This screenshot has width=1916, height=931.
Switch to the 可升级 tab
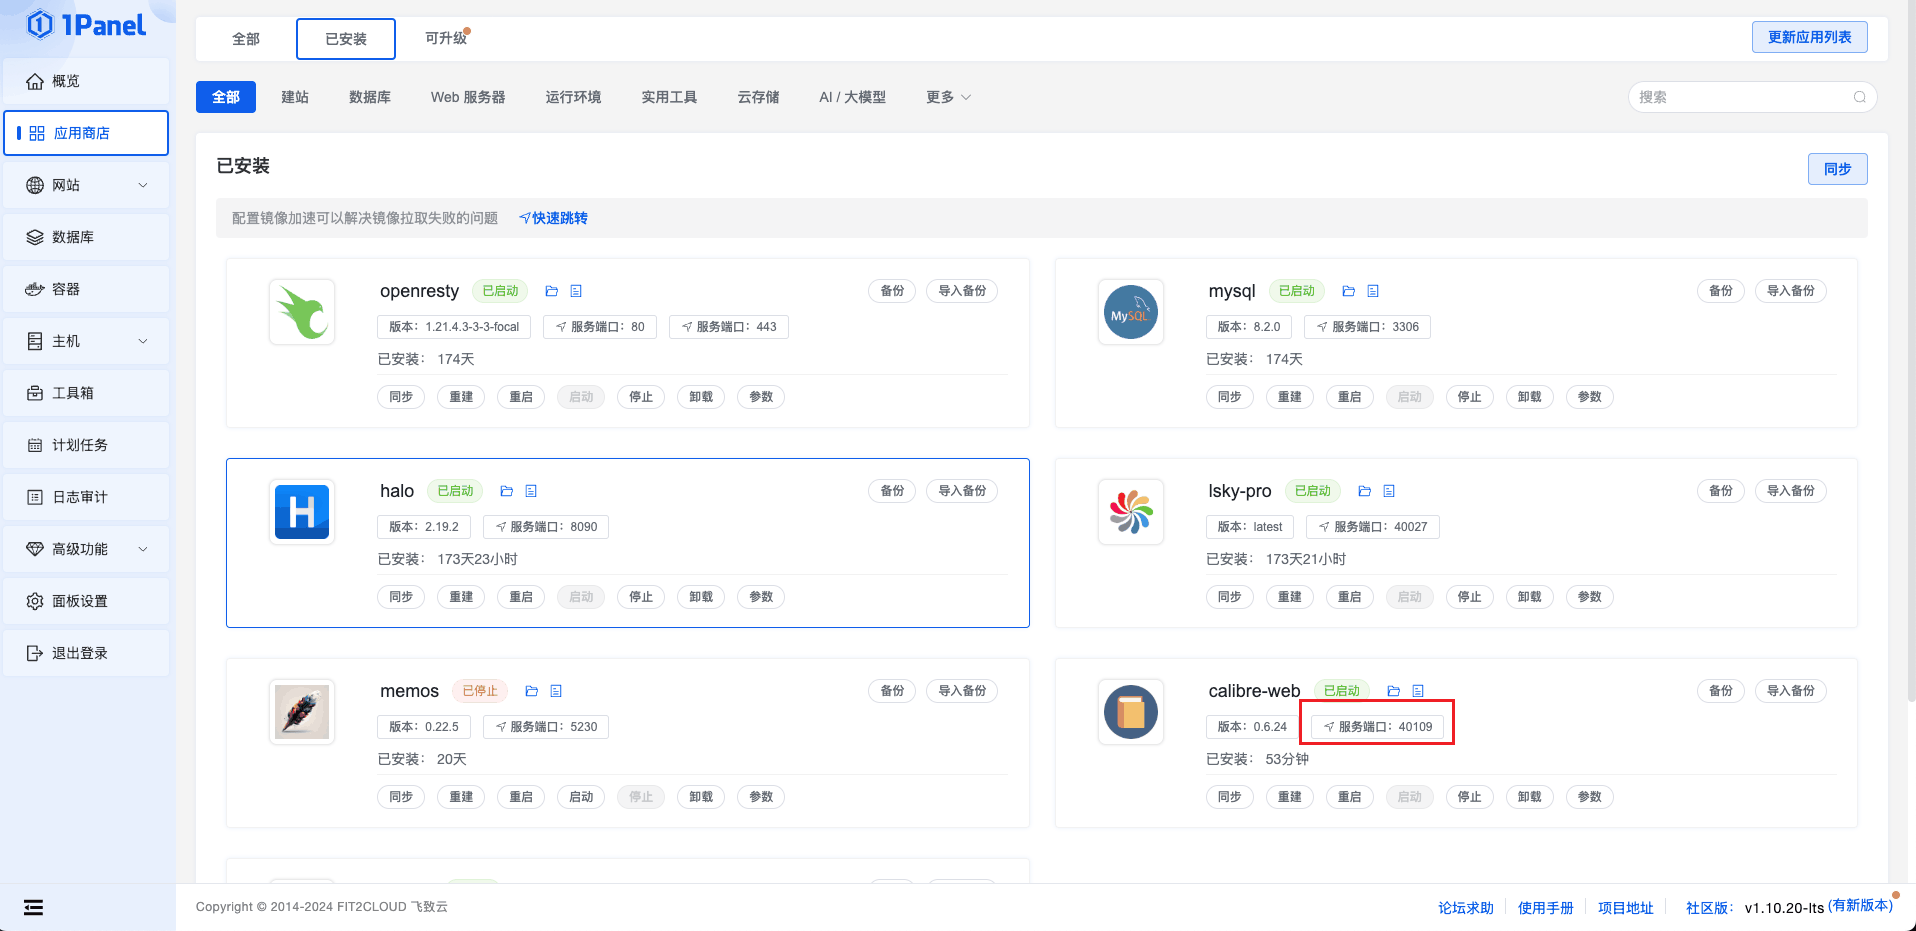[446, 38]
